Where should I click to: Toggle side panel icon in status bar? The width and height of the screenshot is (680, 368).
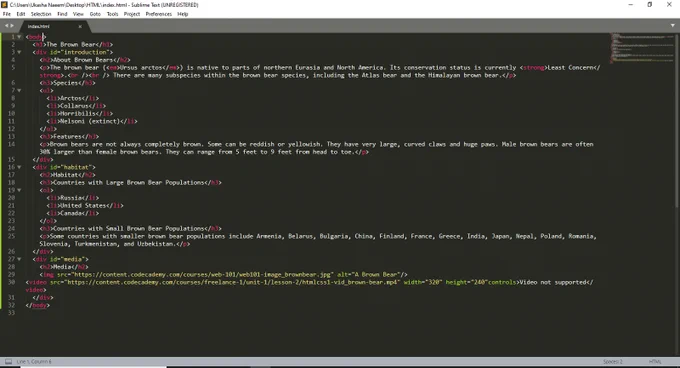(x=8, y=361)
